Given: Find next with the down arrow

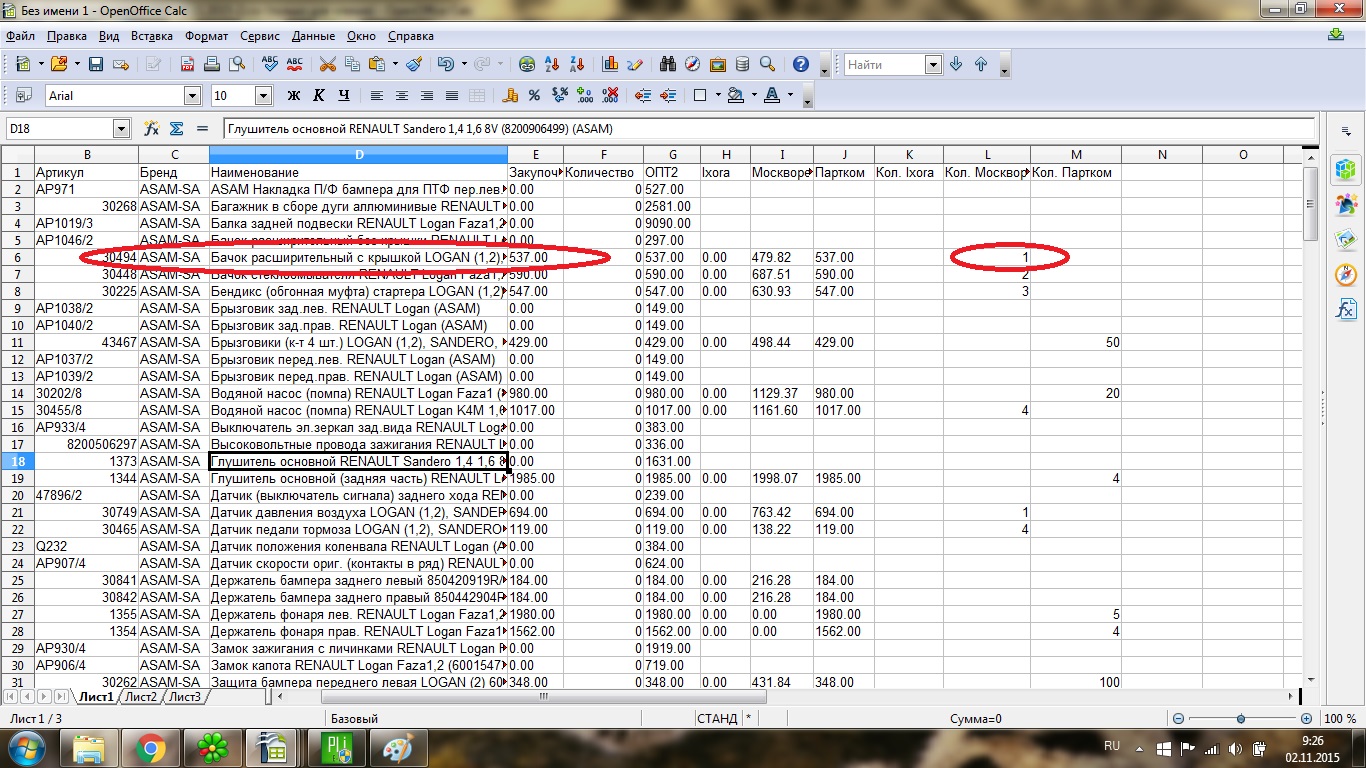Looking at the screenshot, I should pos(956,64).
